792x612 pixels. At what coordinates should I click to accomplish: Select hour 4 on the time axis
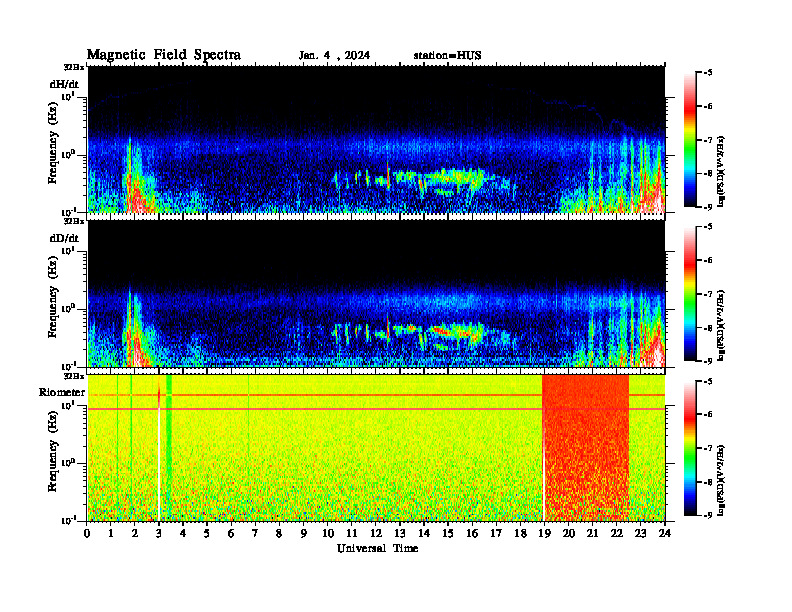tap(183, 533)
